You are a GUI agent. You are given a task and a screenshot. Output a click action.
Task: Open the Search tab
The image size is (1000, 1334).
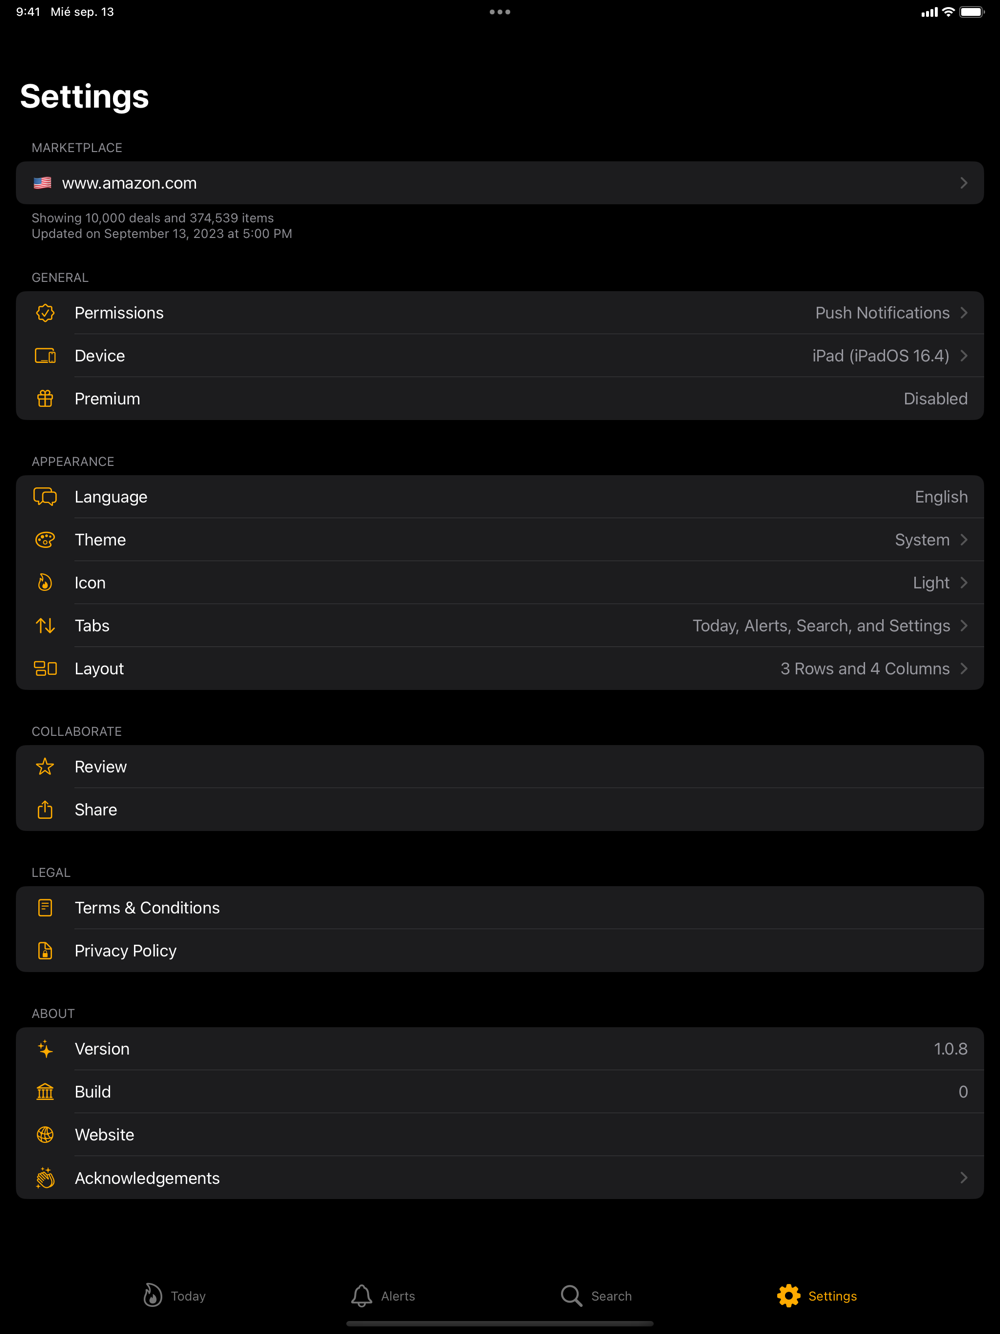pos(596,1296)
